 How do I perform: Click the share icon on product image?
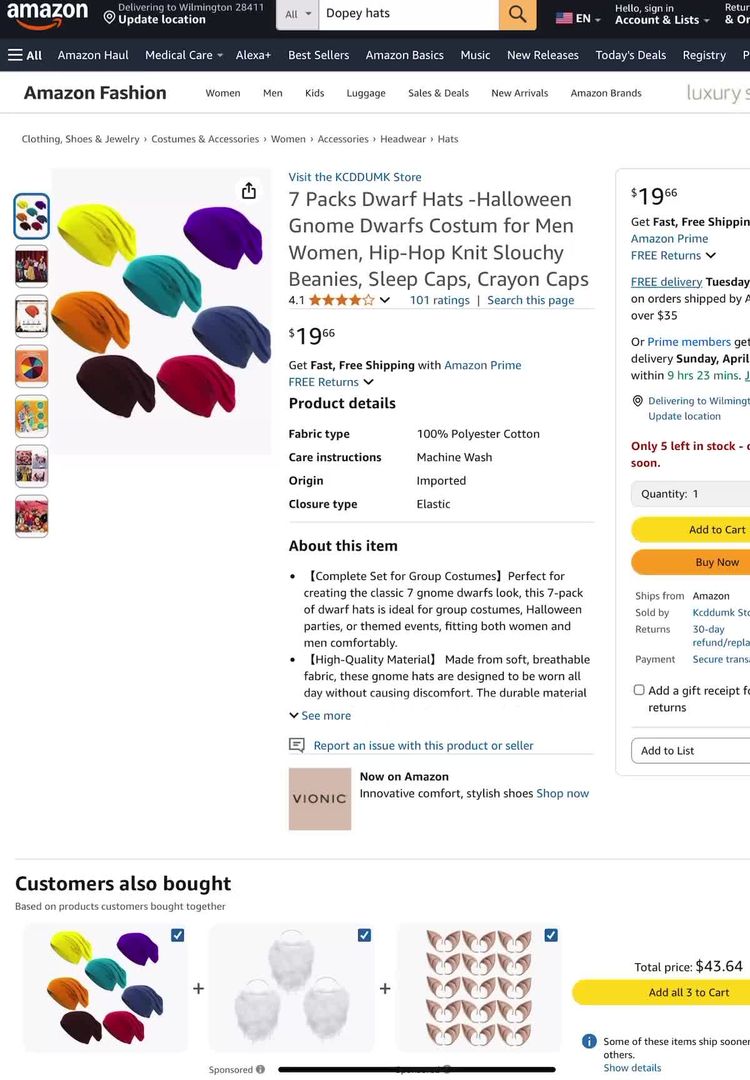tap(249, 191)
